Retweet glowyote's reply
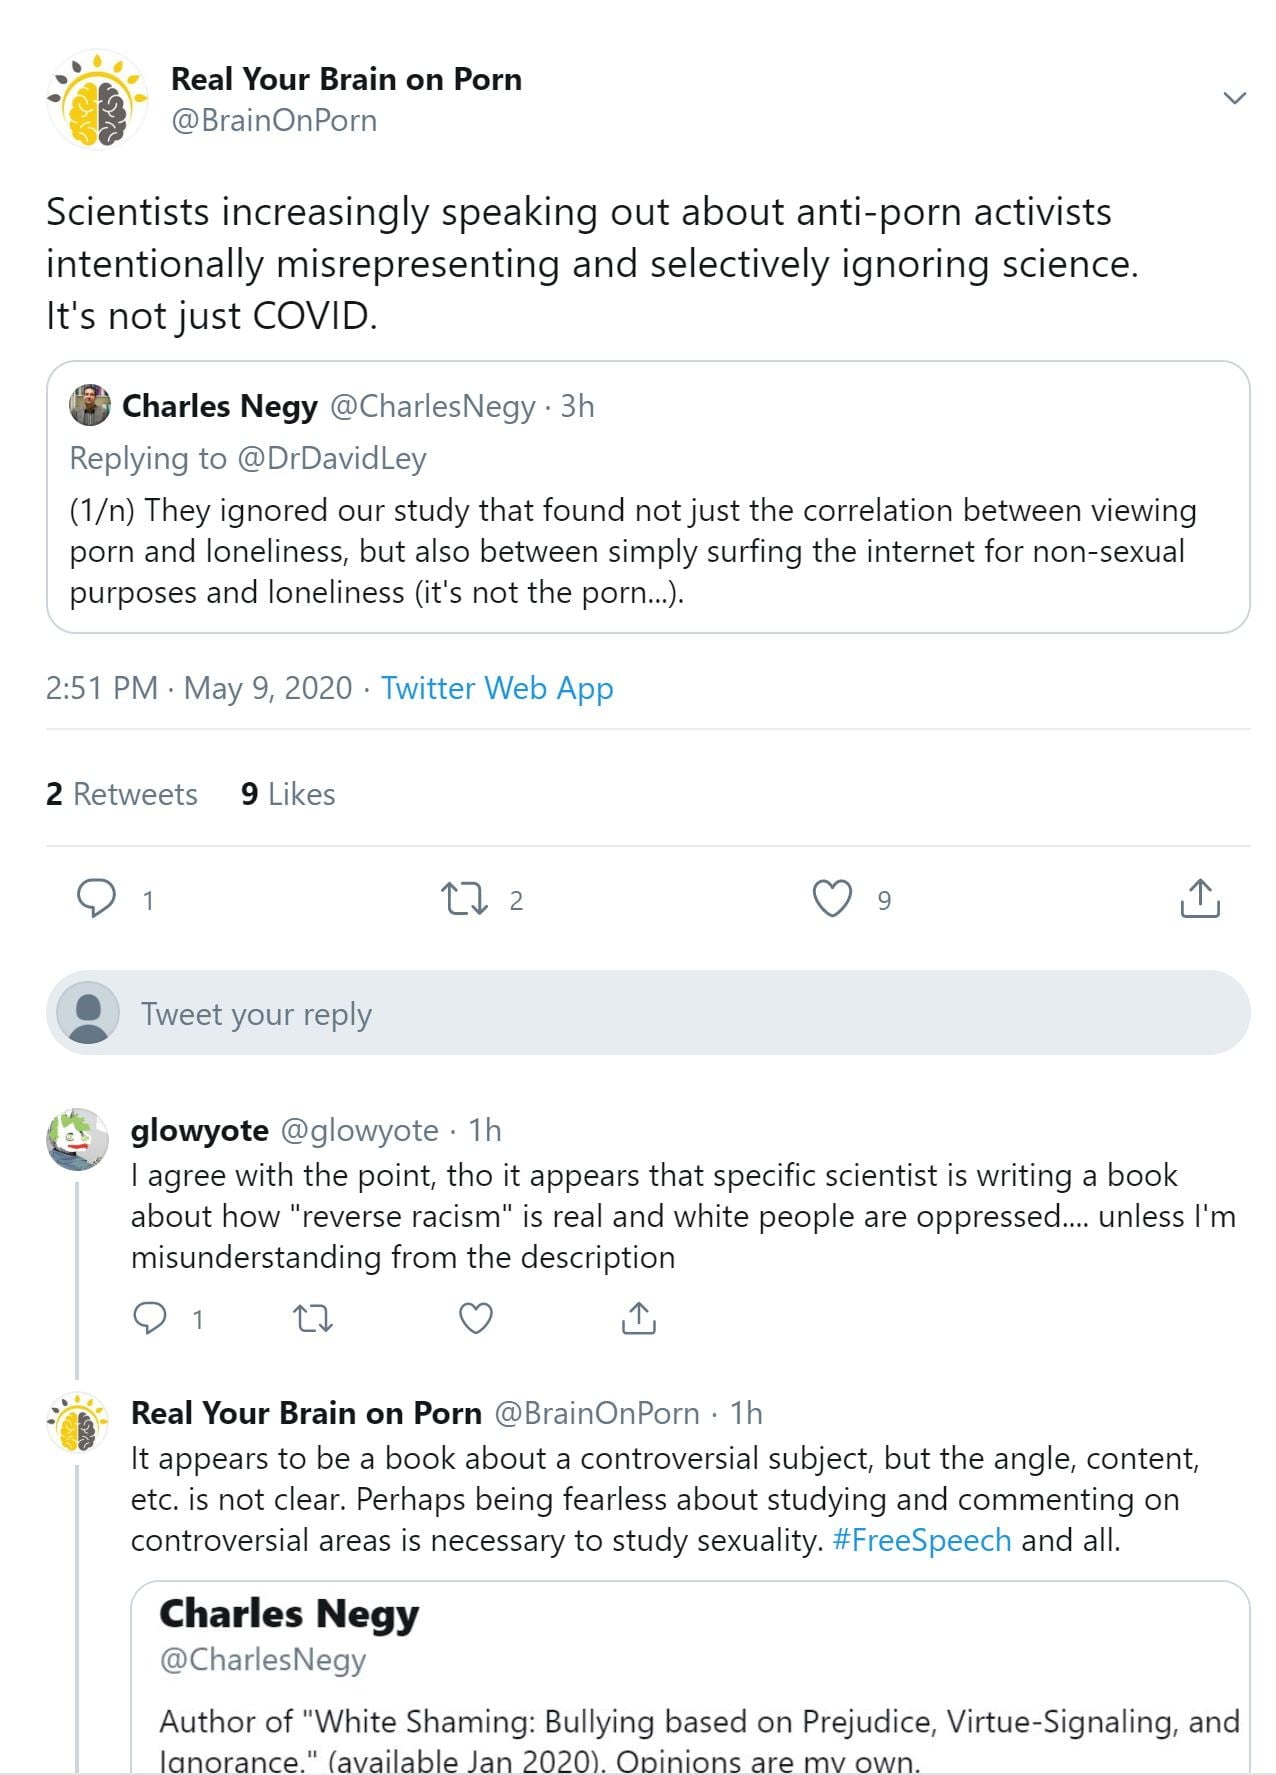Screen dimensions: 1276x1775 [313, 1319]
